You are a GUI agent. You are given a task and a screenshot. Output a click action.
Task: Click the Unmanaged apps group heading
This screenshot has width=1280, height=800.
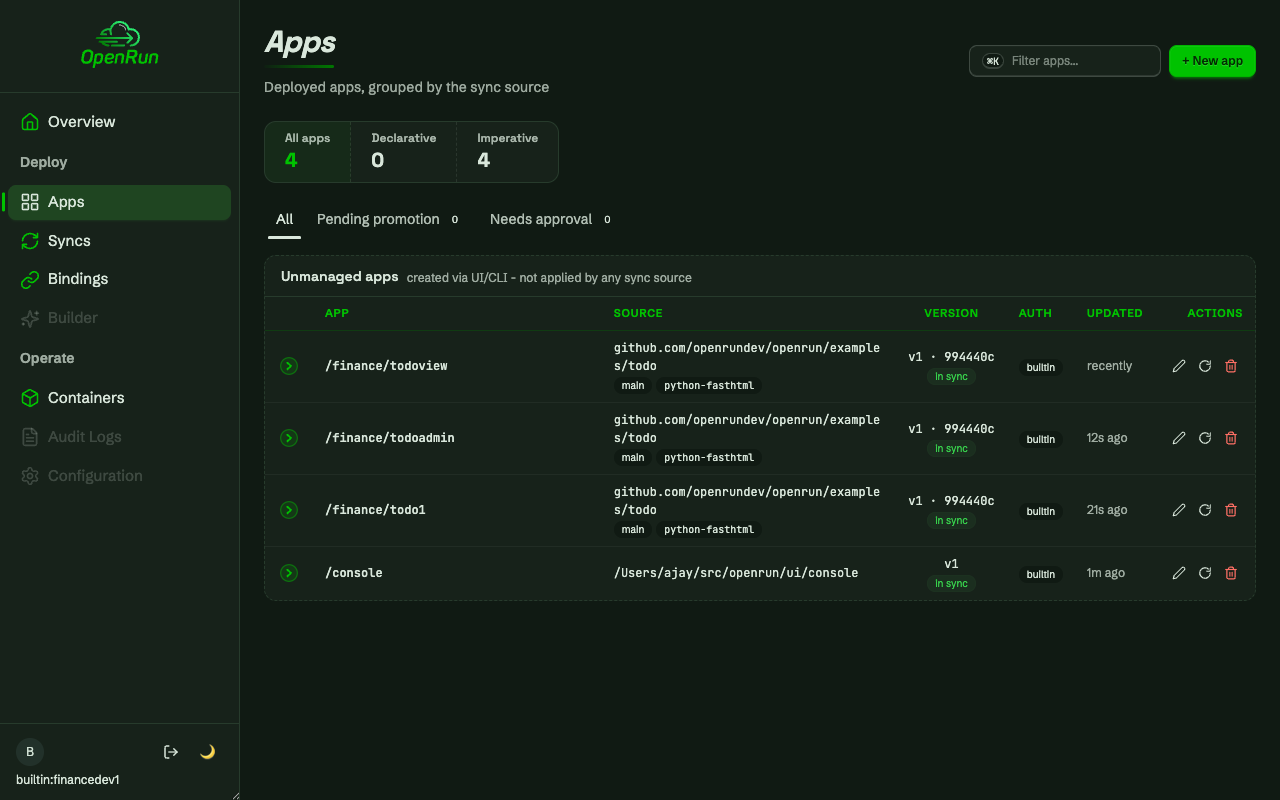[x=340, y=277]
